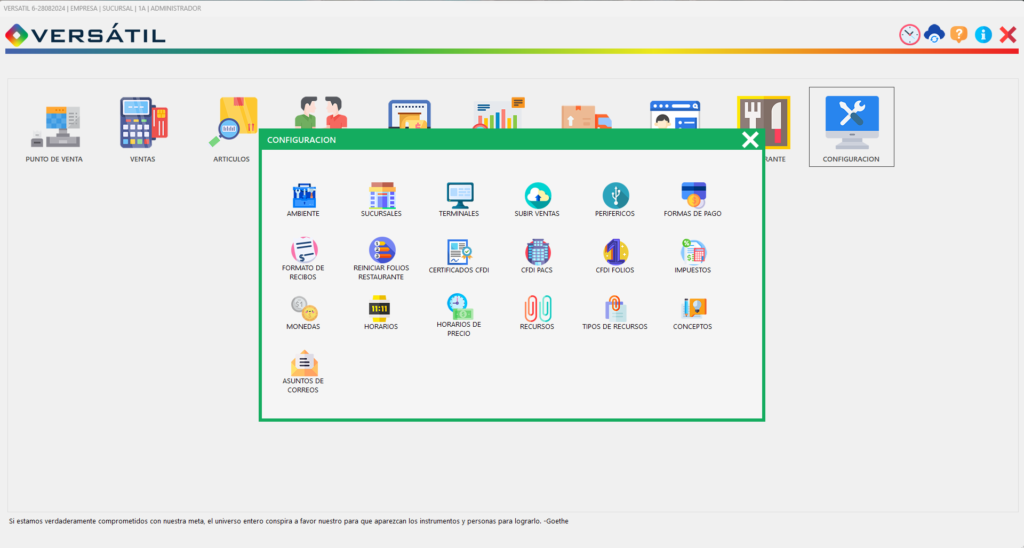Screen dimensions: 1024x548
Task: Click the Goethe quote in status bar
Action: point(289,521)
